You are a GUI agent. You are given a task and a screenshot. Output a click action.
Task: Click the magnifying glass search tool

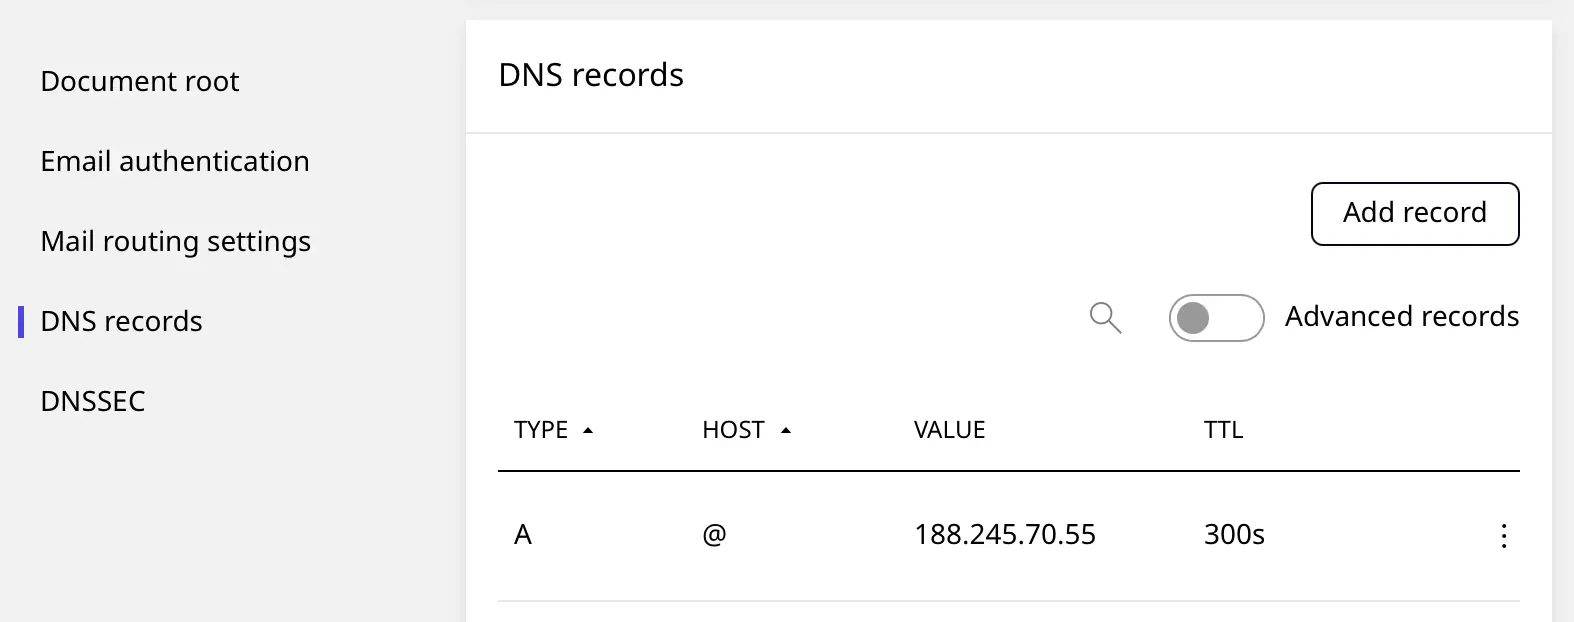tap(1106, 317)
